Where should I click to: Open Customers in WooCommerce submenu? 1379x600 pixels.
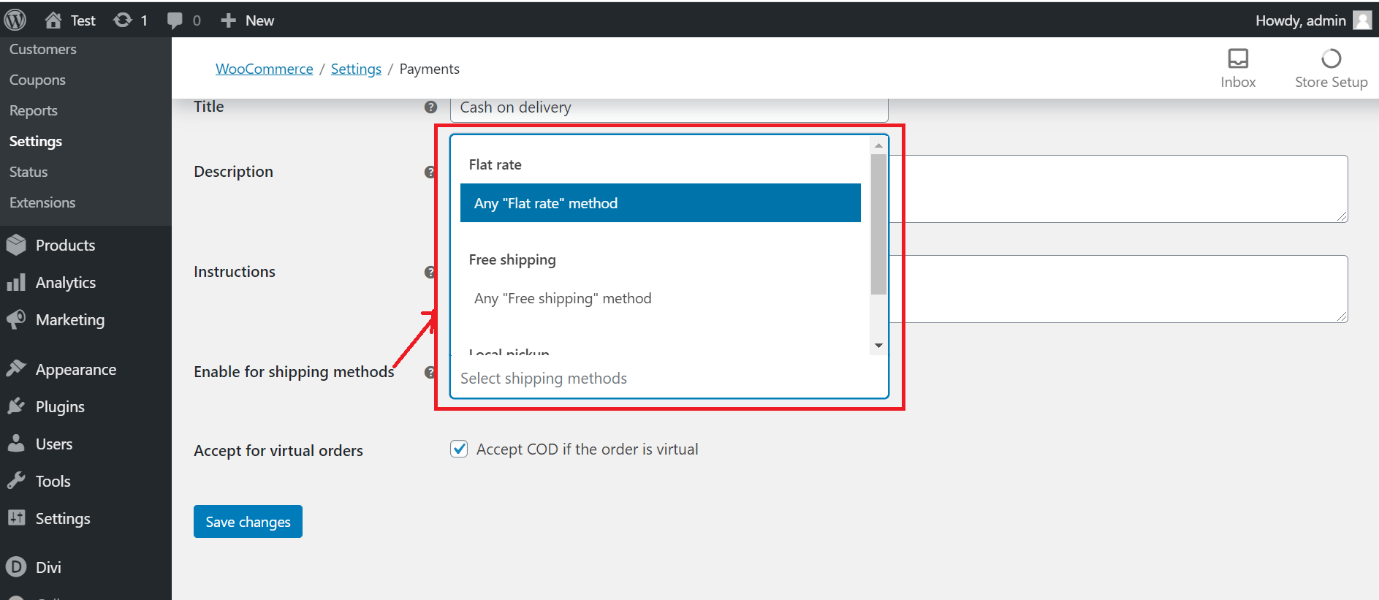click(x=43, y=49)
